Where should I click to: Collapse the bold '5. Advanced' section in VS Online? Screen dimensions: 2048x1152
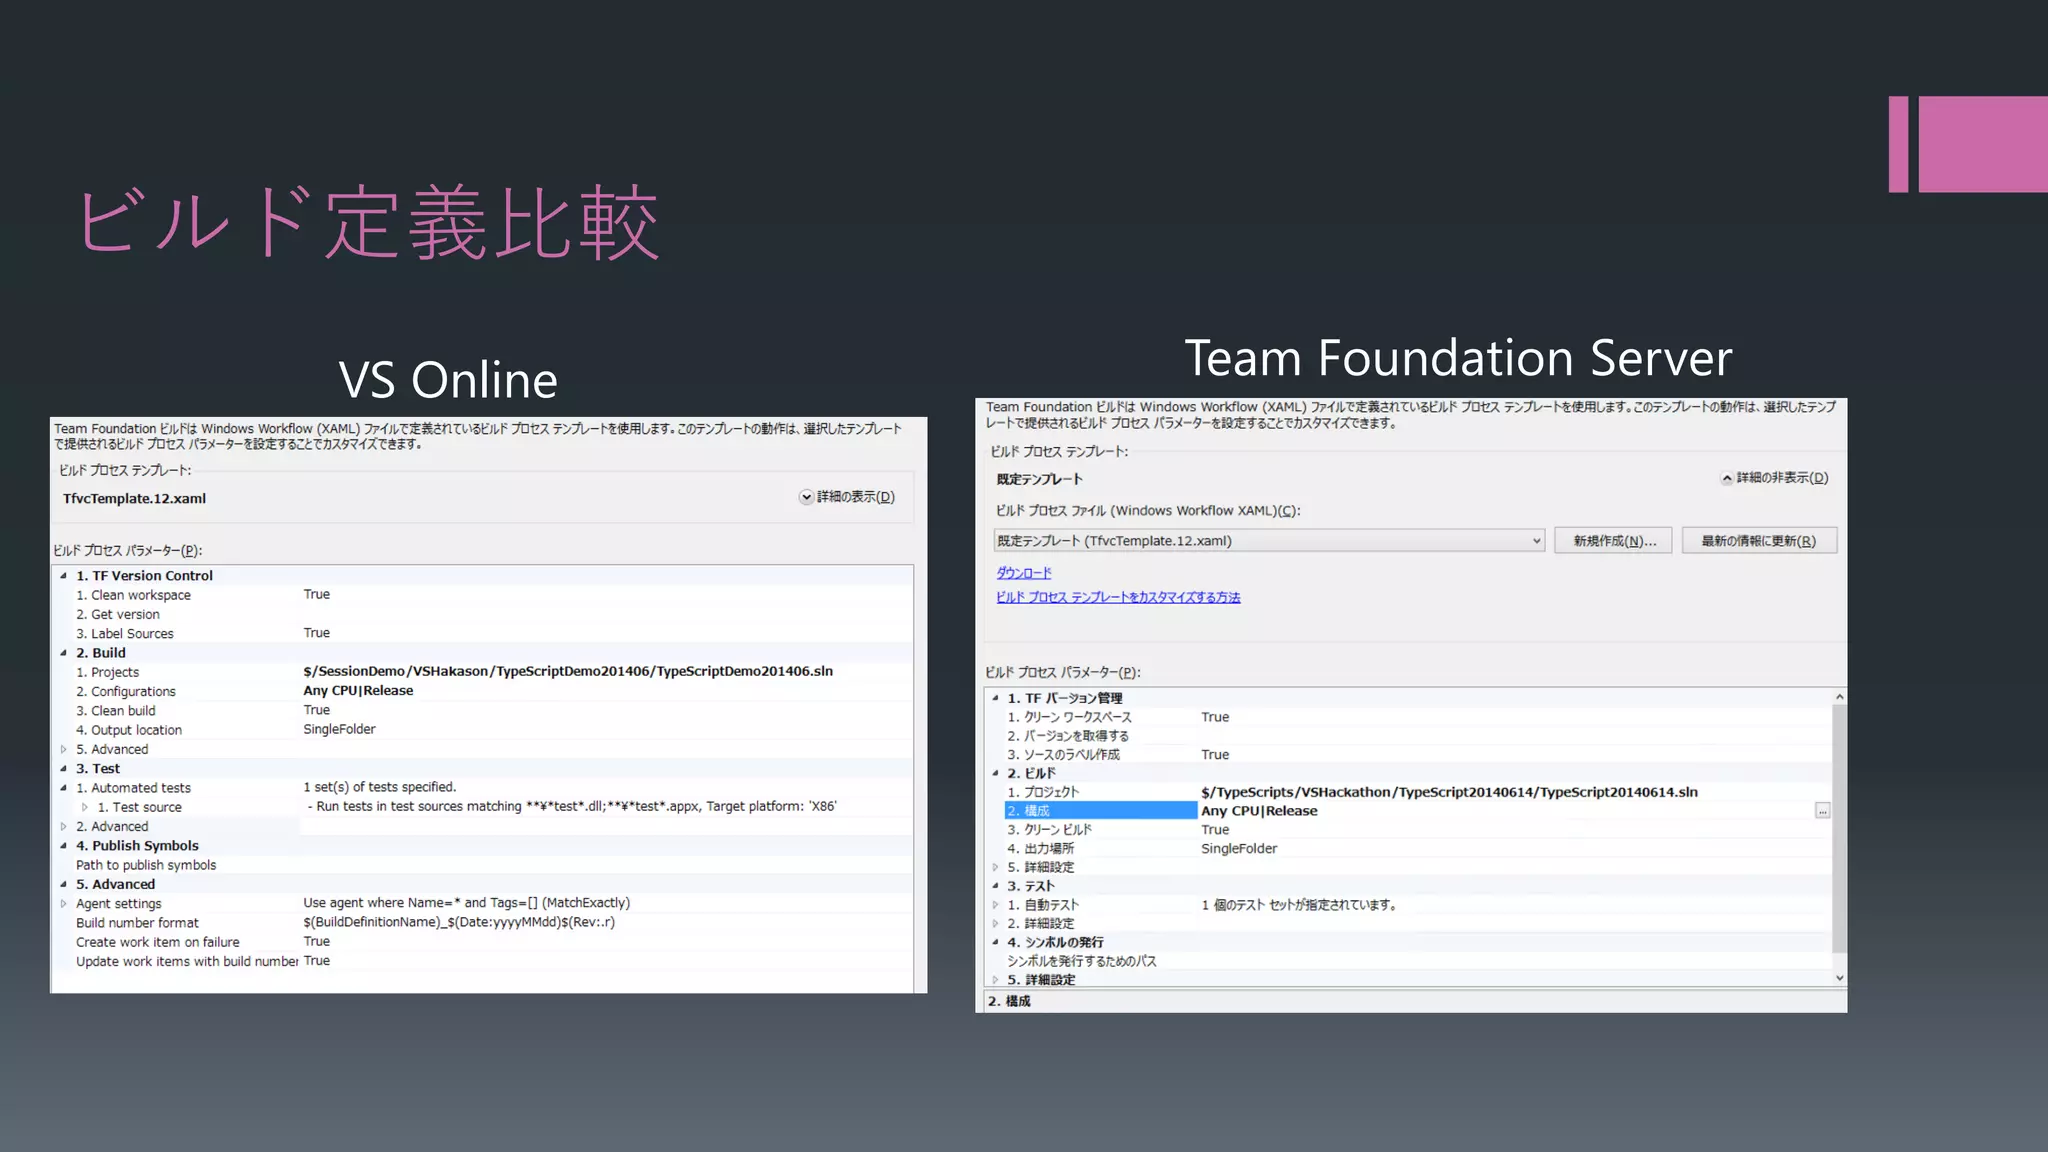tap(63, 884)
